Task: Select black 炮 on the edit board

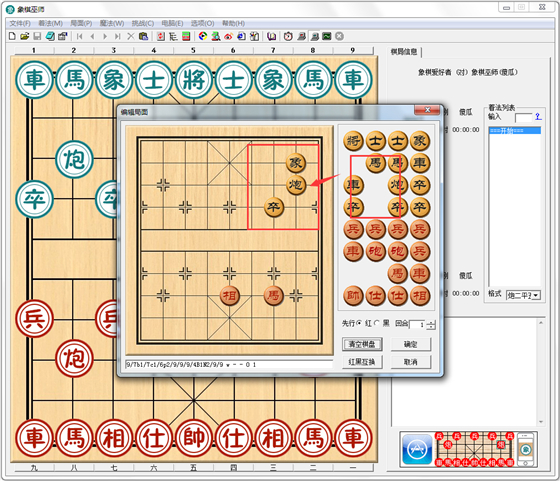Action: tap(296, 185)
